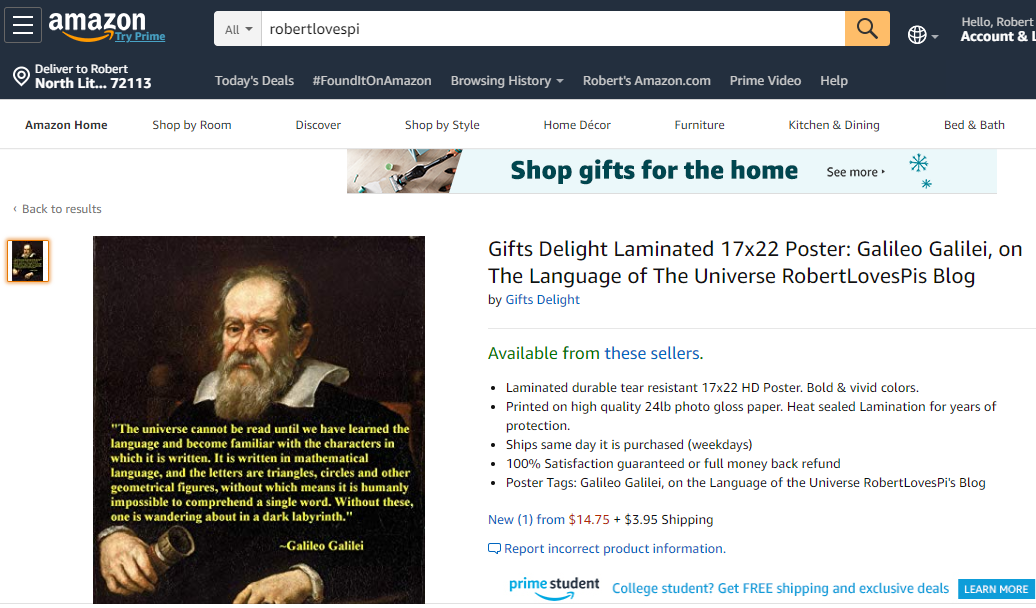
Task: Expand the All search category dropdown
Action: [x=238, y=29]
